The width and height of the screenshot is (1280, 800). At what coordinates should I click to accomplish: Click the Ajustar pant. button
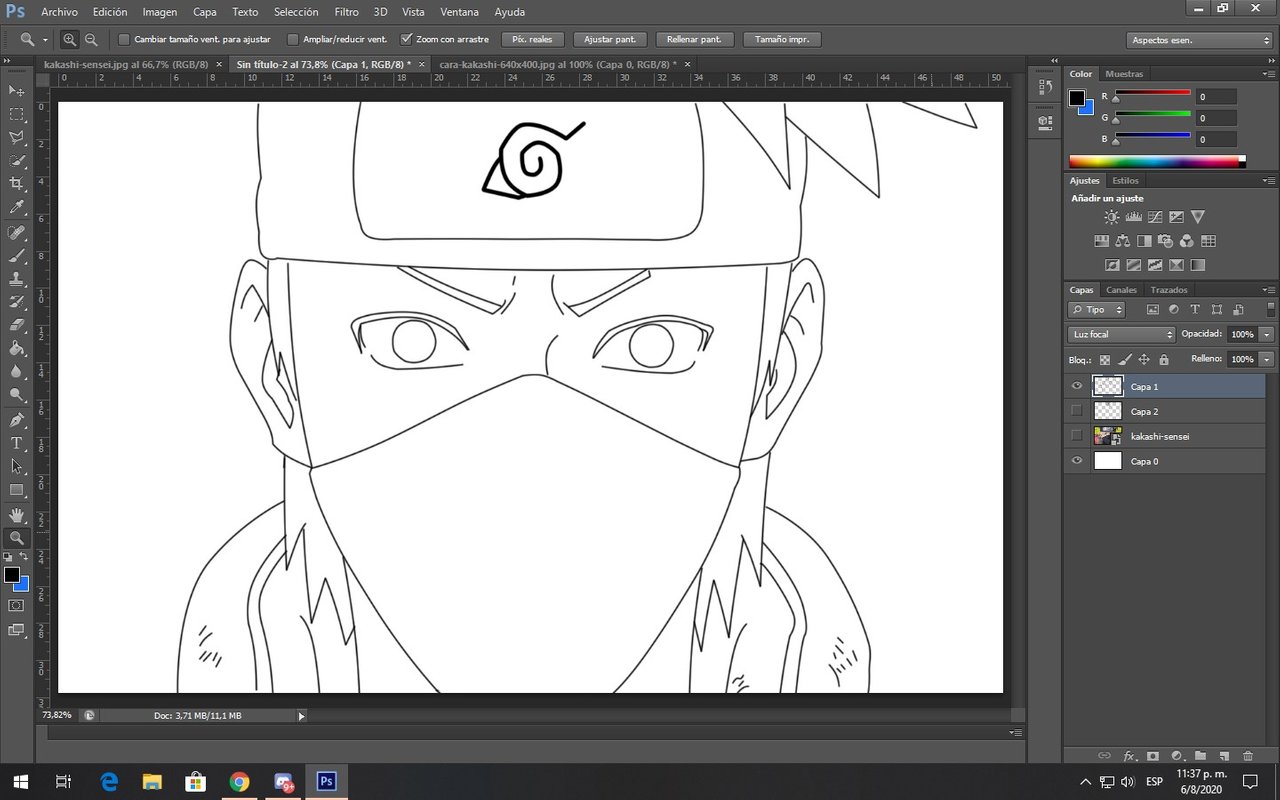tap(610, 40)
